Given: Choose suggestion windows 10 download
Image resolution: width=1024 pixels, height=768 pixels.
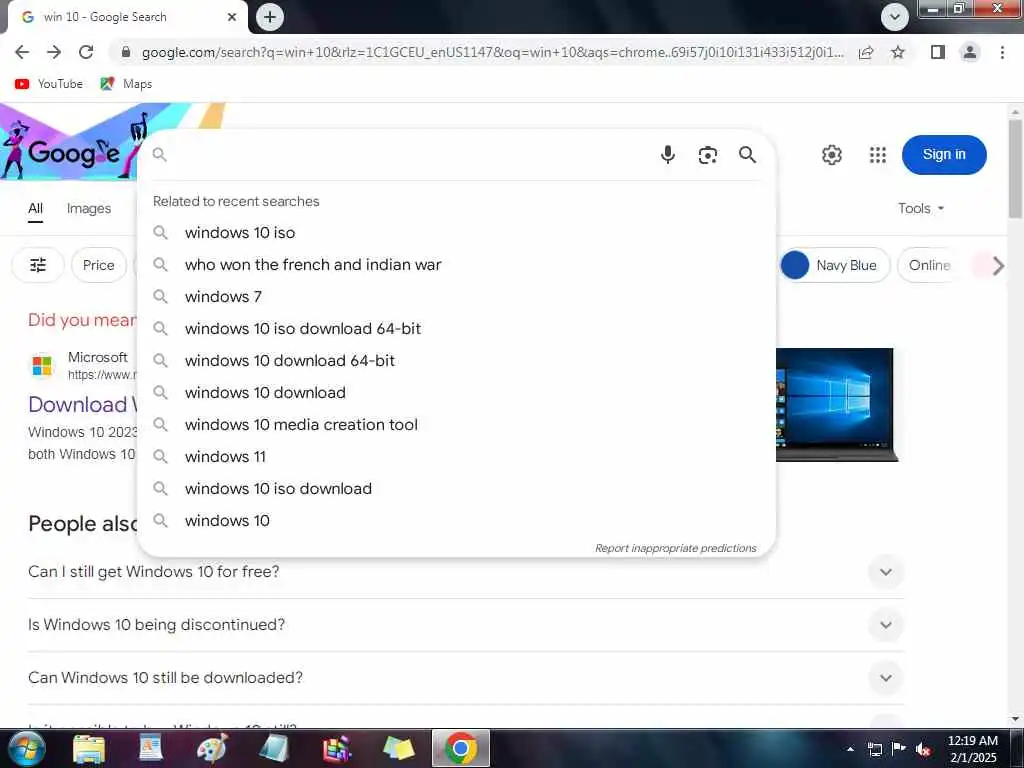Looking at the screenshot, I should click(x=456, y=392).
